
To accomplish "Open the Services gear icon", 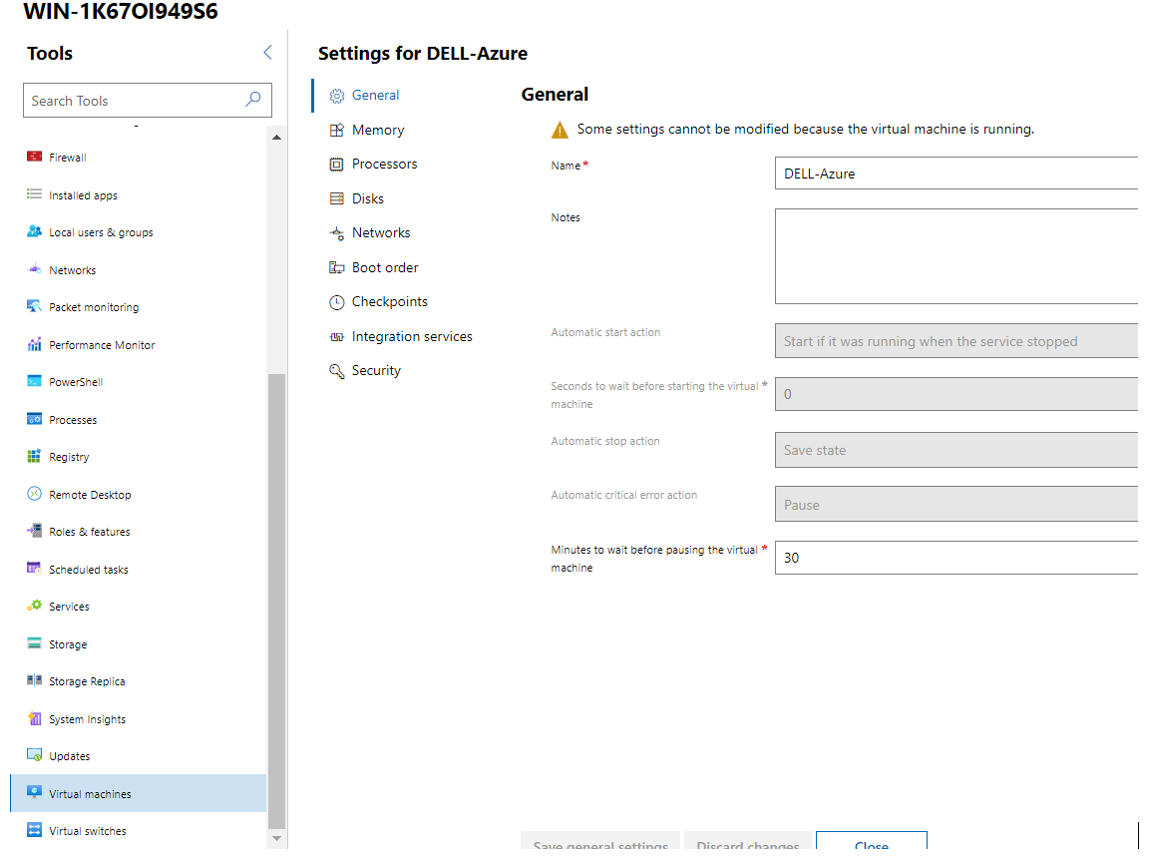I will [x=34, y=605].
